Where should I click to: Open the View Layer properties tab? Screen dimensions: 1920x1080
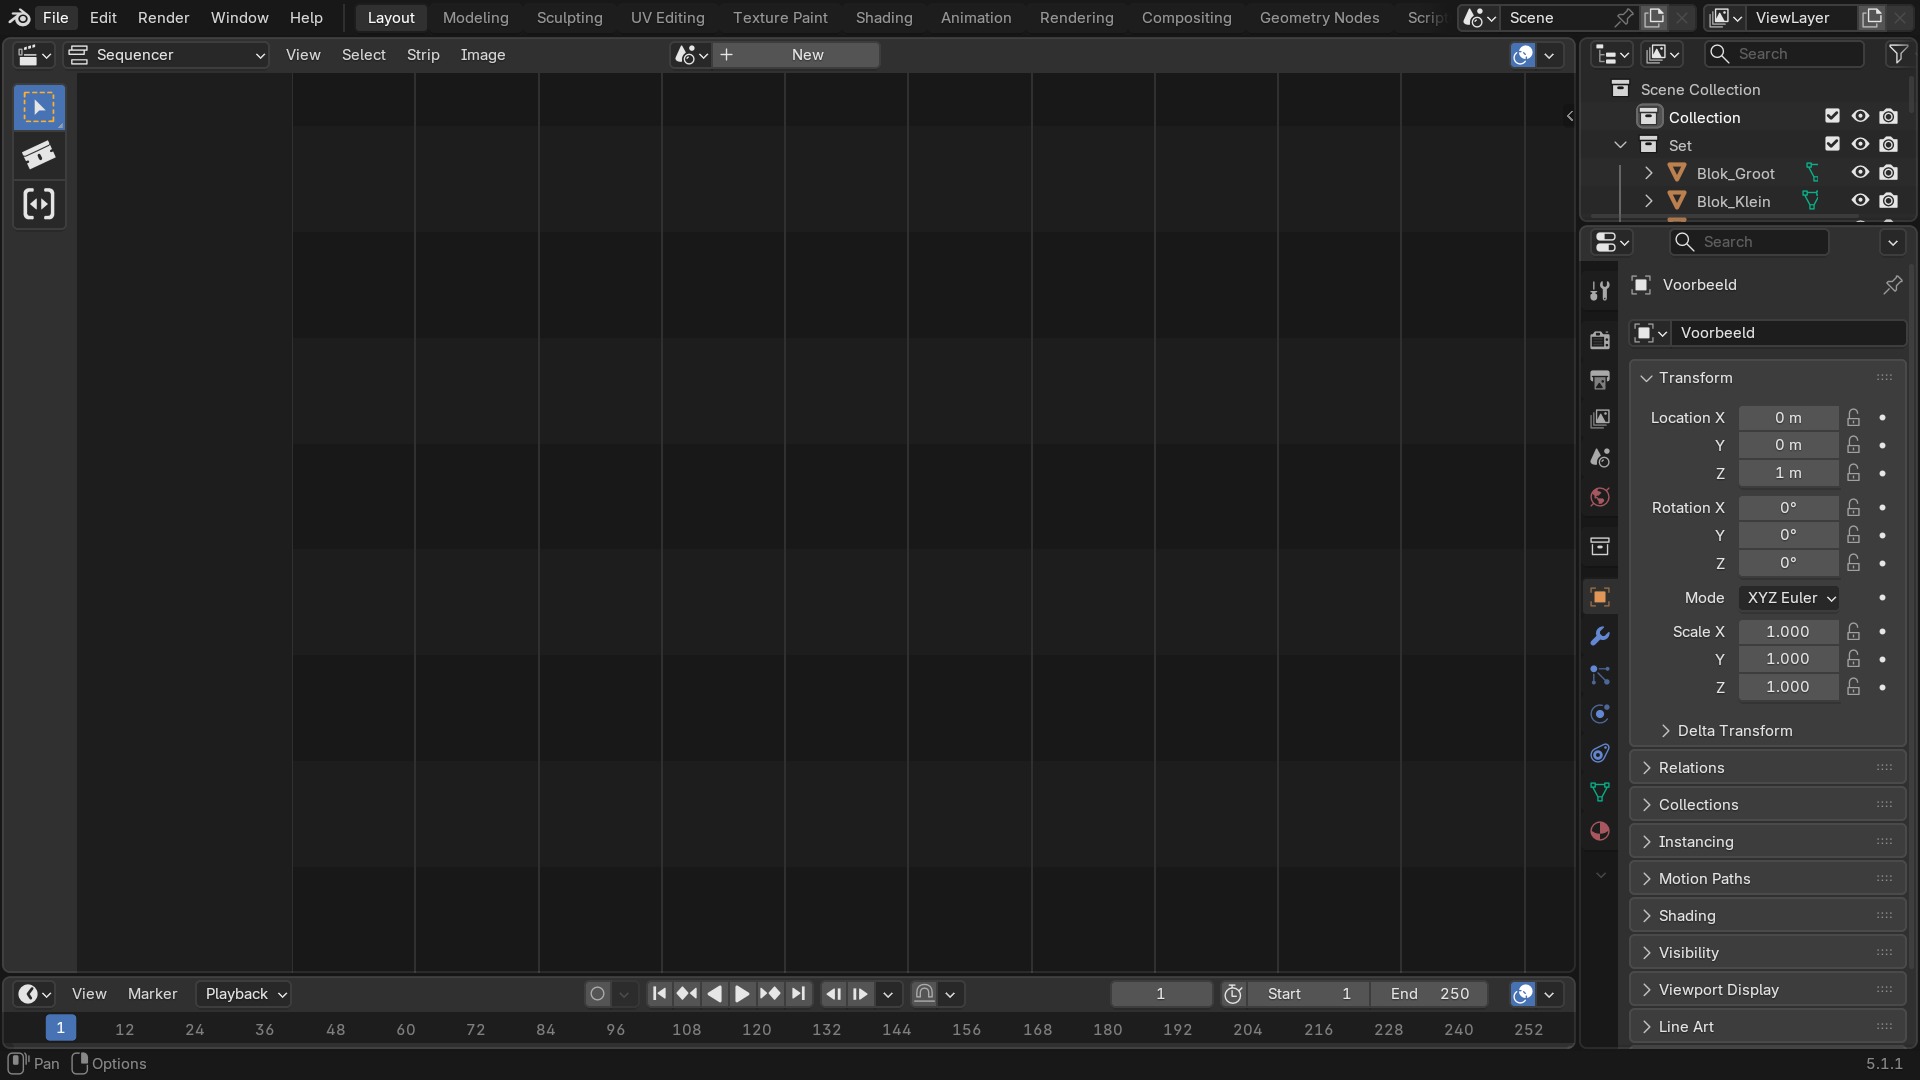point(1600,419)
